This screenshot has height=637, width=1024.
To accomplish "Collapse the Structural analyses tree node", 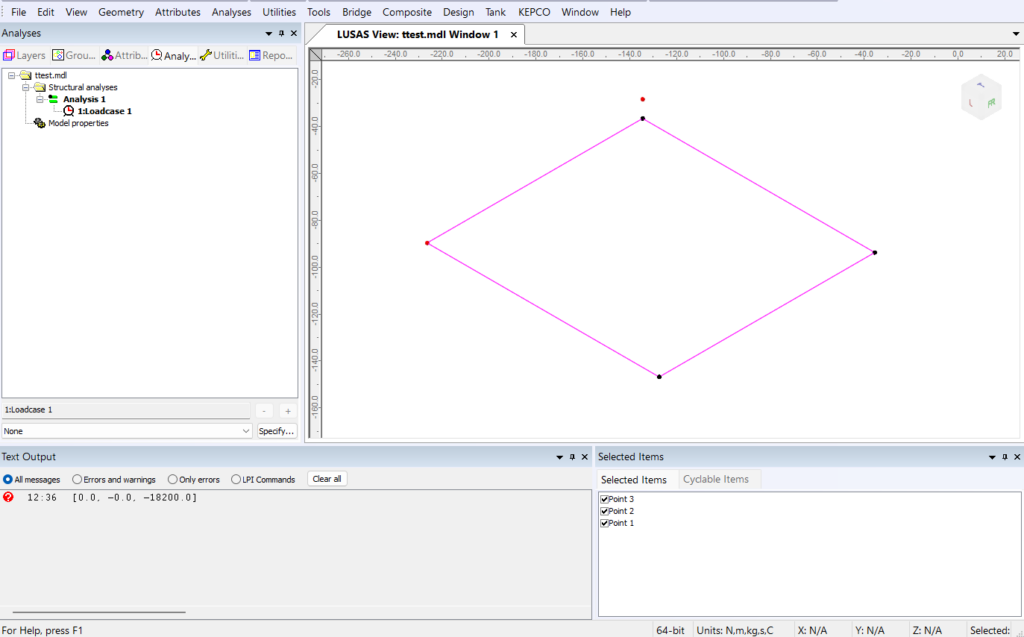I will pyautogui.click(x=26, y=88).
